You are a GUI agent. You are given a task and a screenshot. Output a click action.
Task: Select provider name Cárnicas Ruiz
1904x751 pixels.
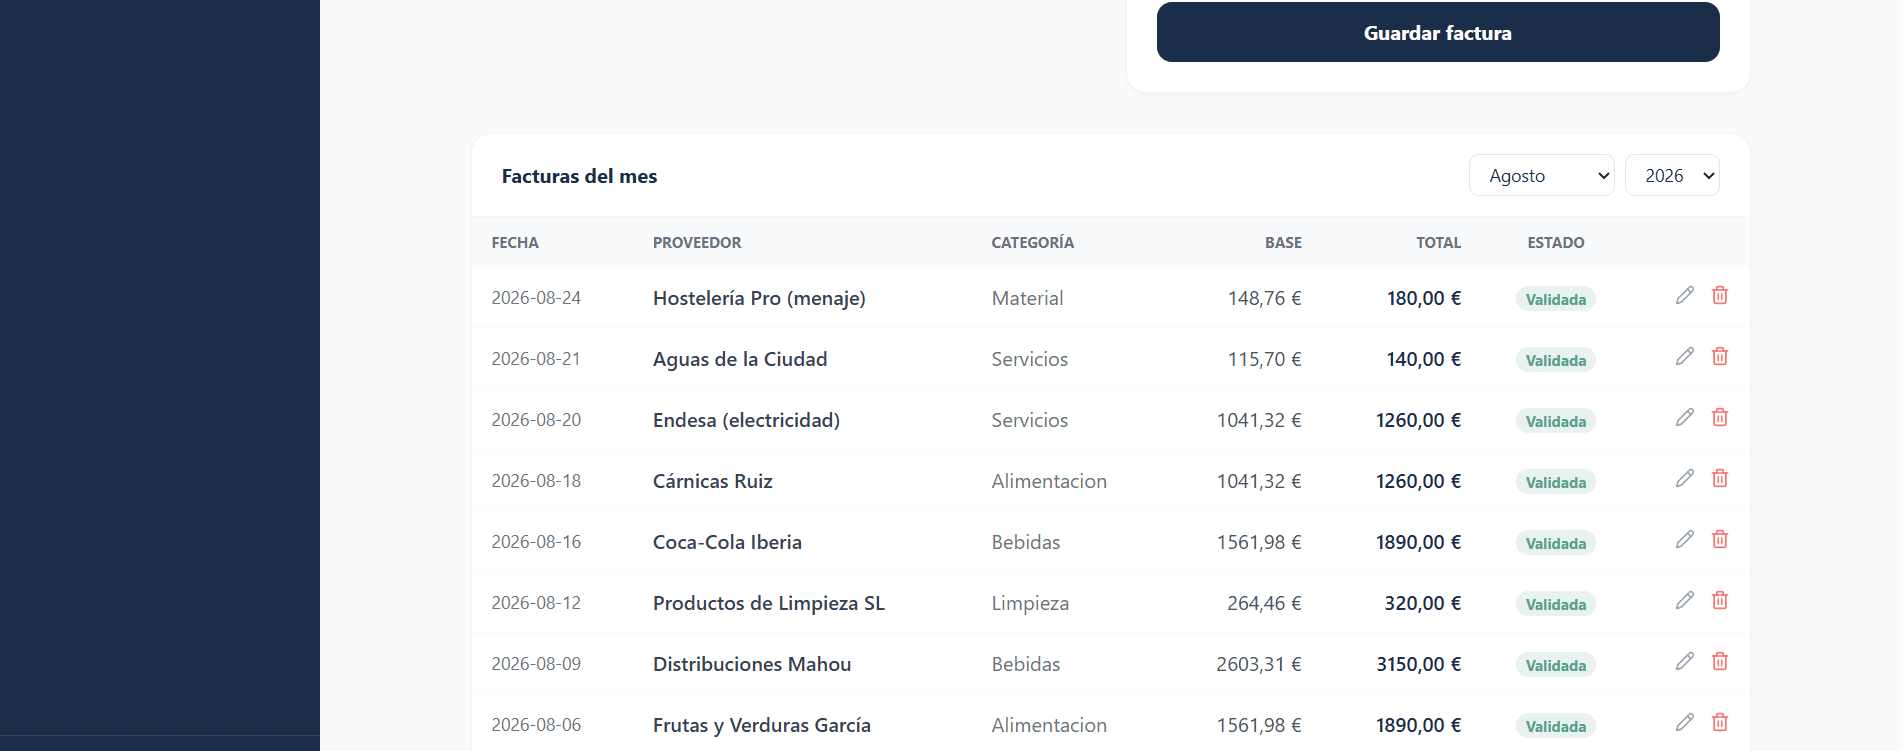click(x=713, y=481)
